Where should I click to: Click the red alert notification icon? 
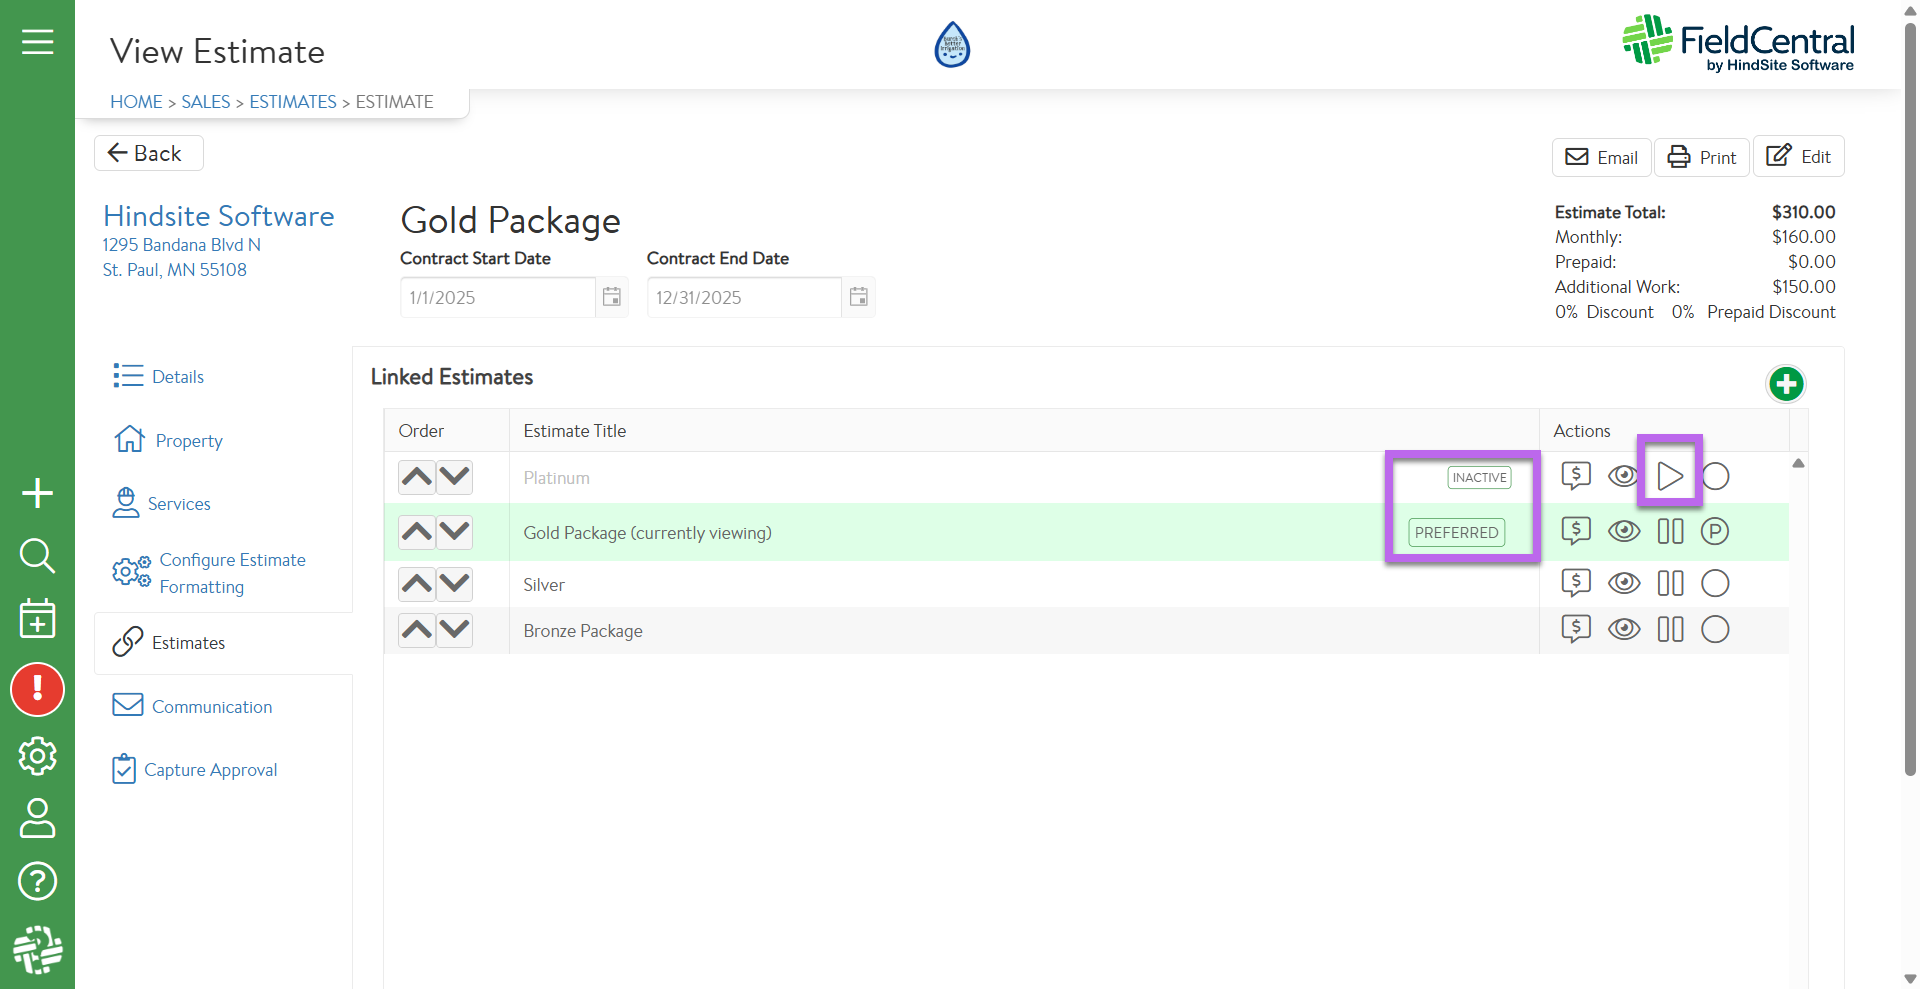tap(37, 689)
